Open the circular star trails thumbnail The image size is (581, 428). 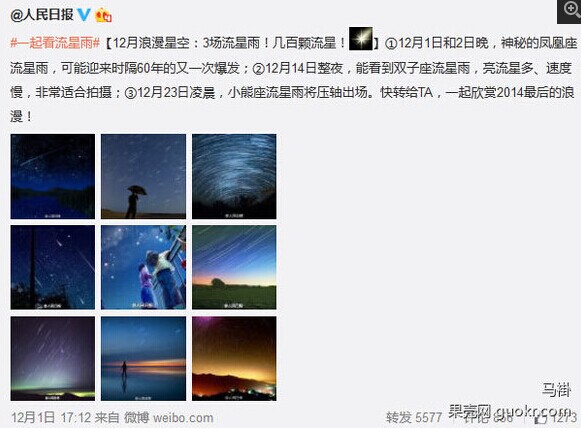pyautogui.click(x=234, y=176)
